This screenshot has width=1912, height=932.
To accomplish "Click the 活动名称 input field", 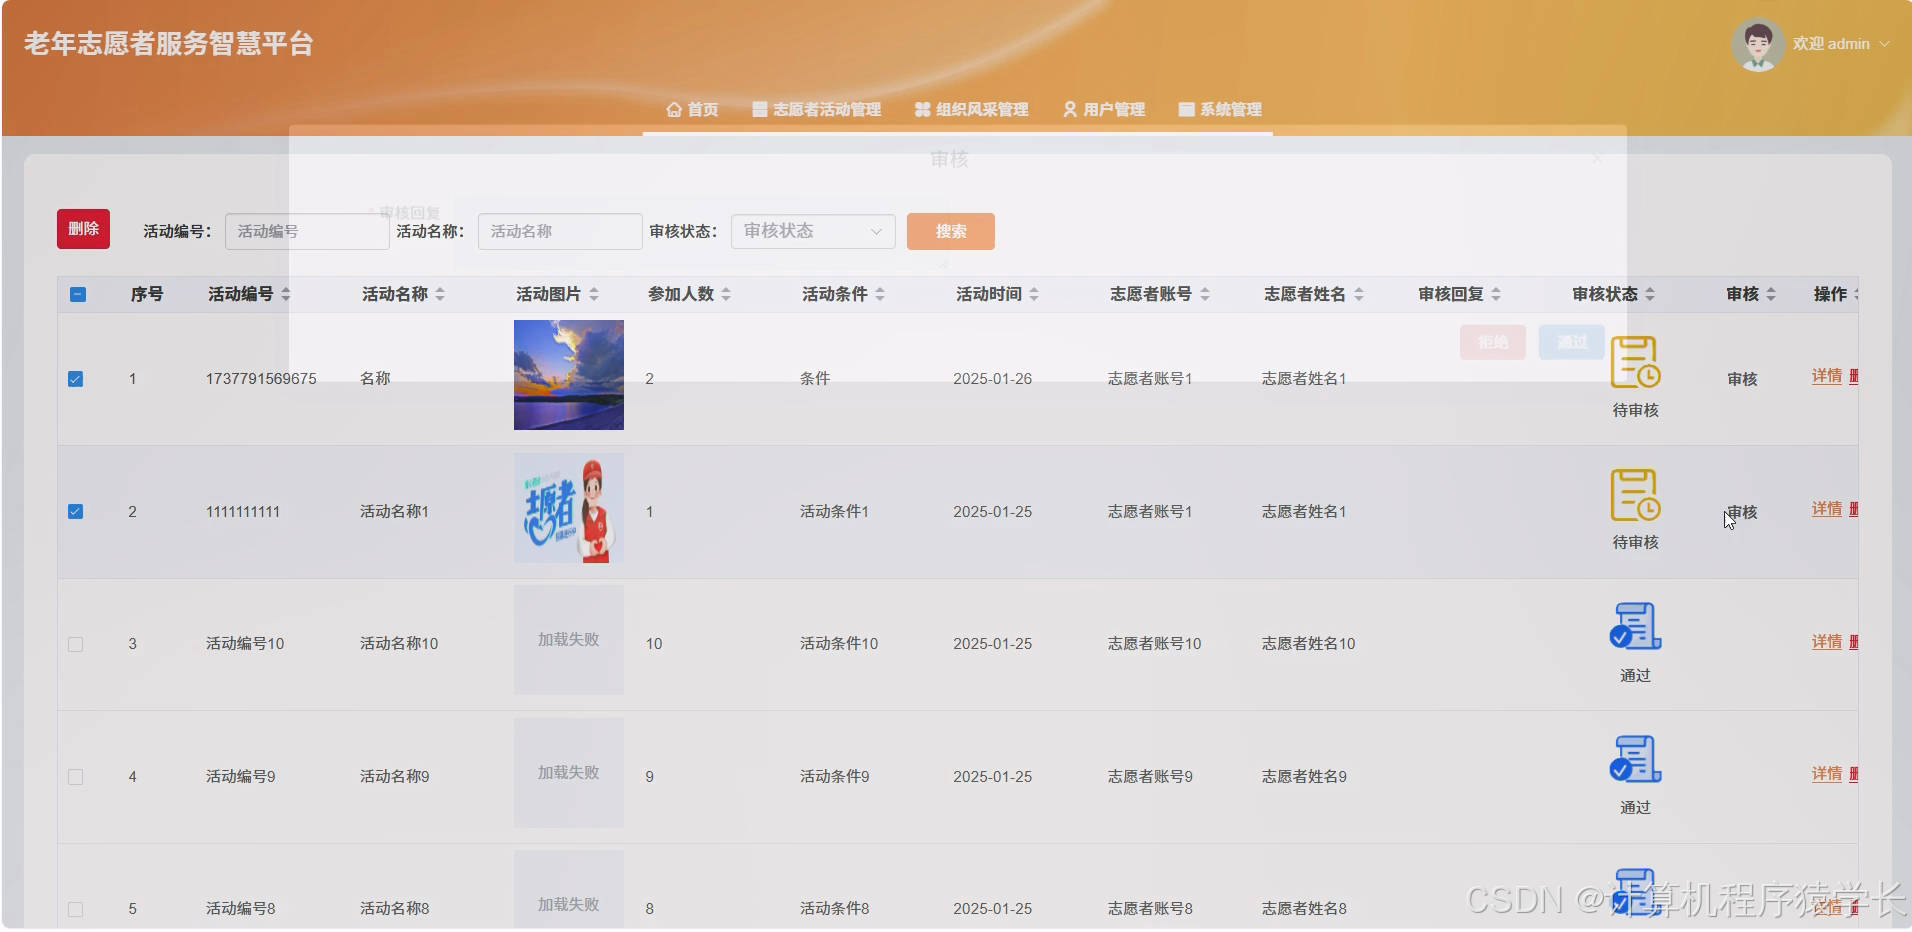I will pyautogui.click(x=559, y=231).
